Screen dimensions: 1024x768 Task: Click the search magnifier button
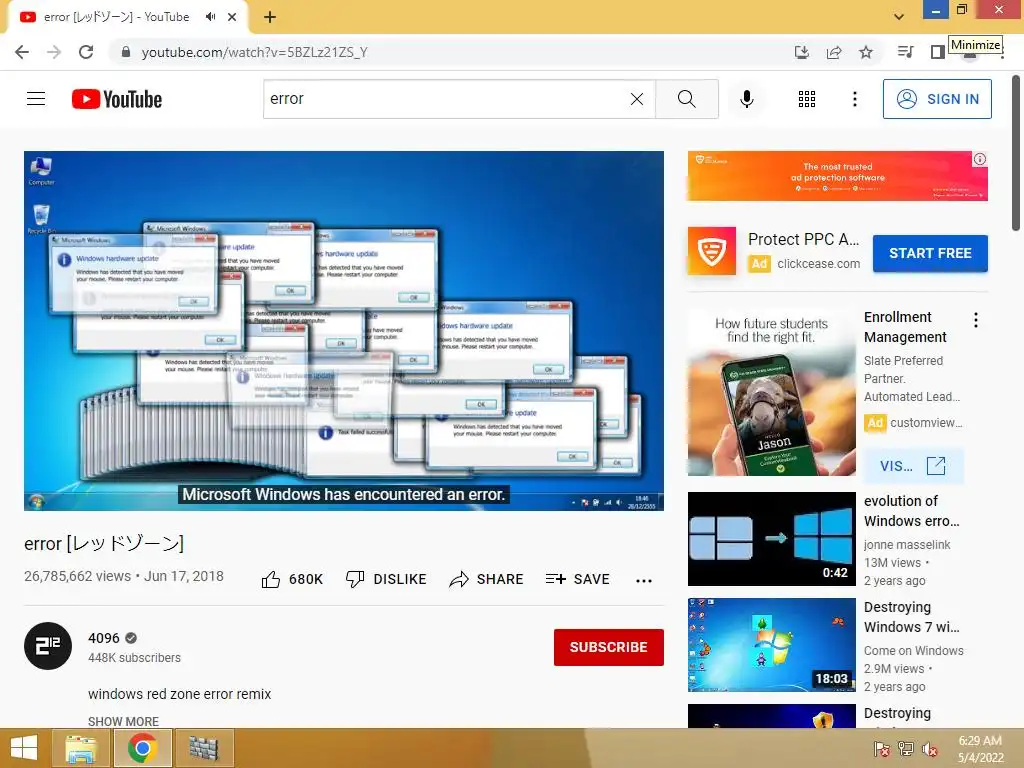[x=686, y=99]
